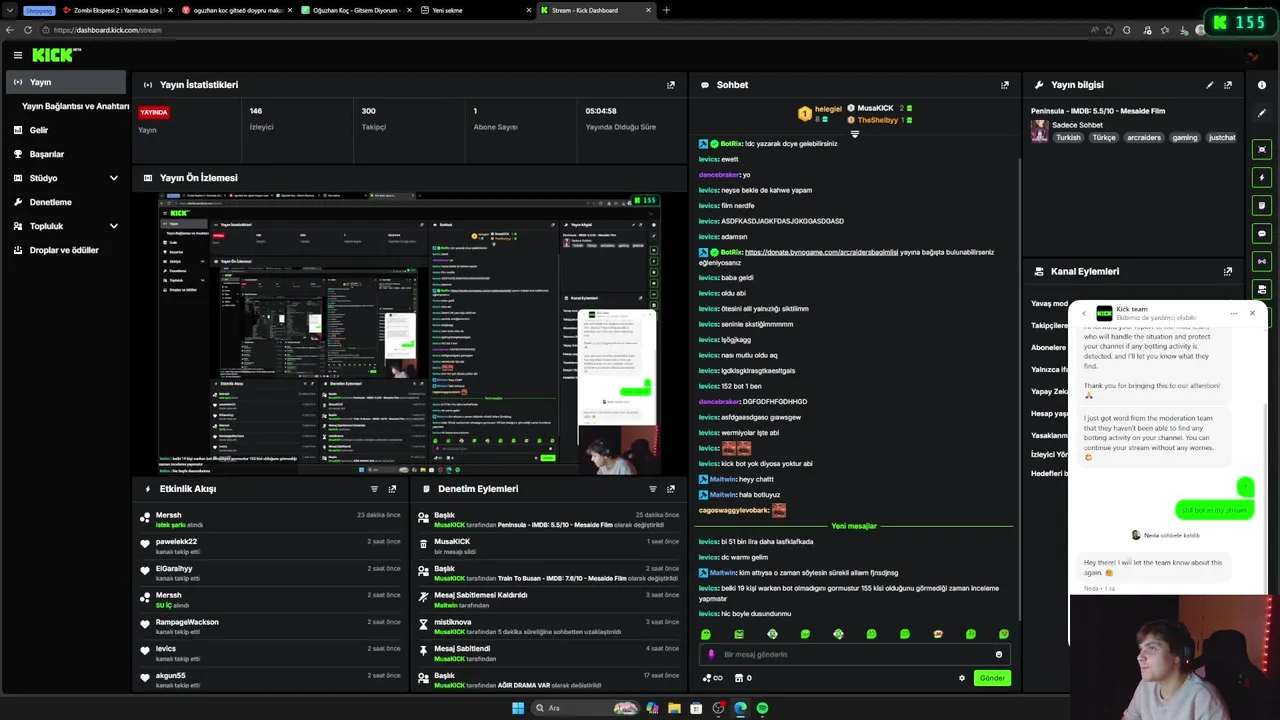Reload the page with browser refresh
The height and width of the screenshot is (720, 1280).
pos(28,30)
